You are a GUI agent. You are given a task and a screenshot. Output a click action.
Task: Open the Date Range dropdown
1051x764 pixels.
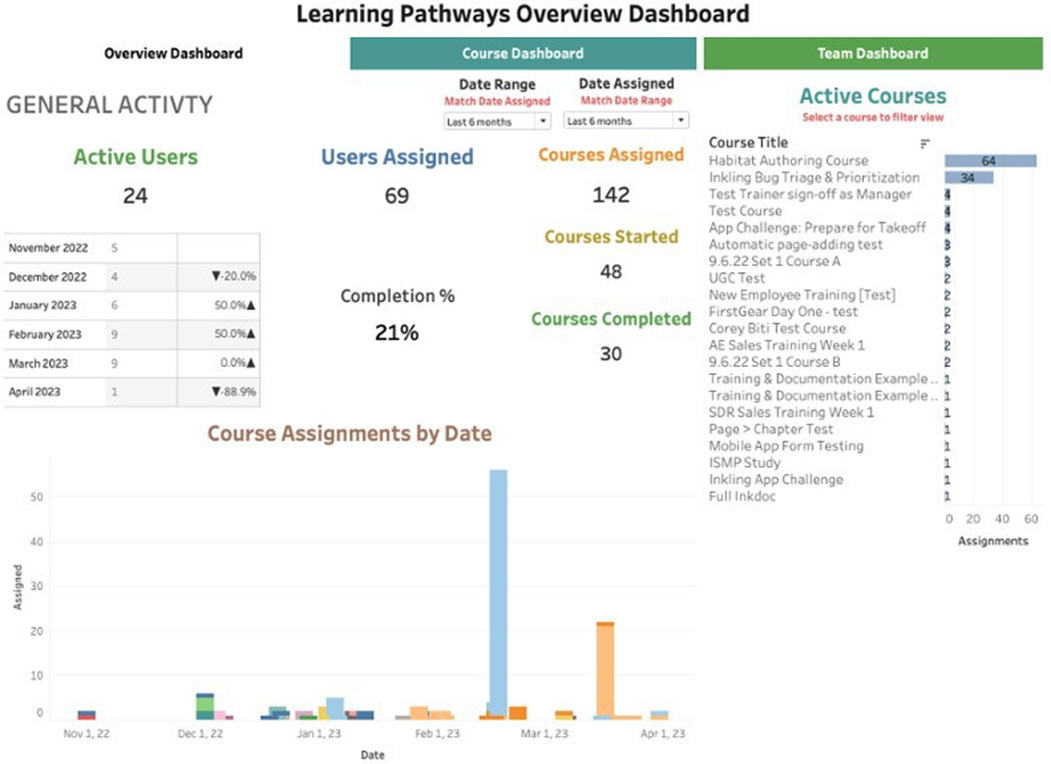pos(497,121)
